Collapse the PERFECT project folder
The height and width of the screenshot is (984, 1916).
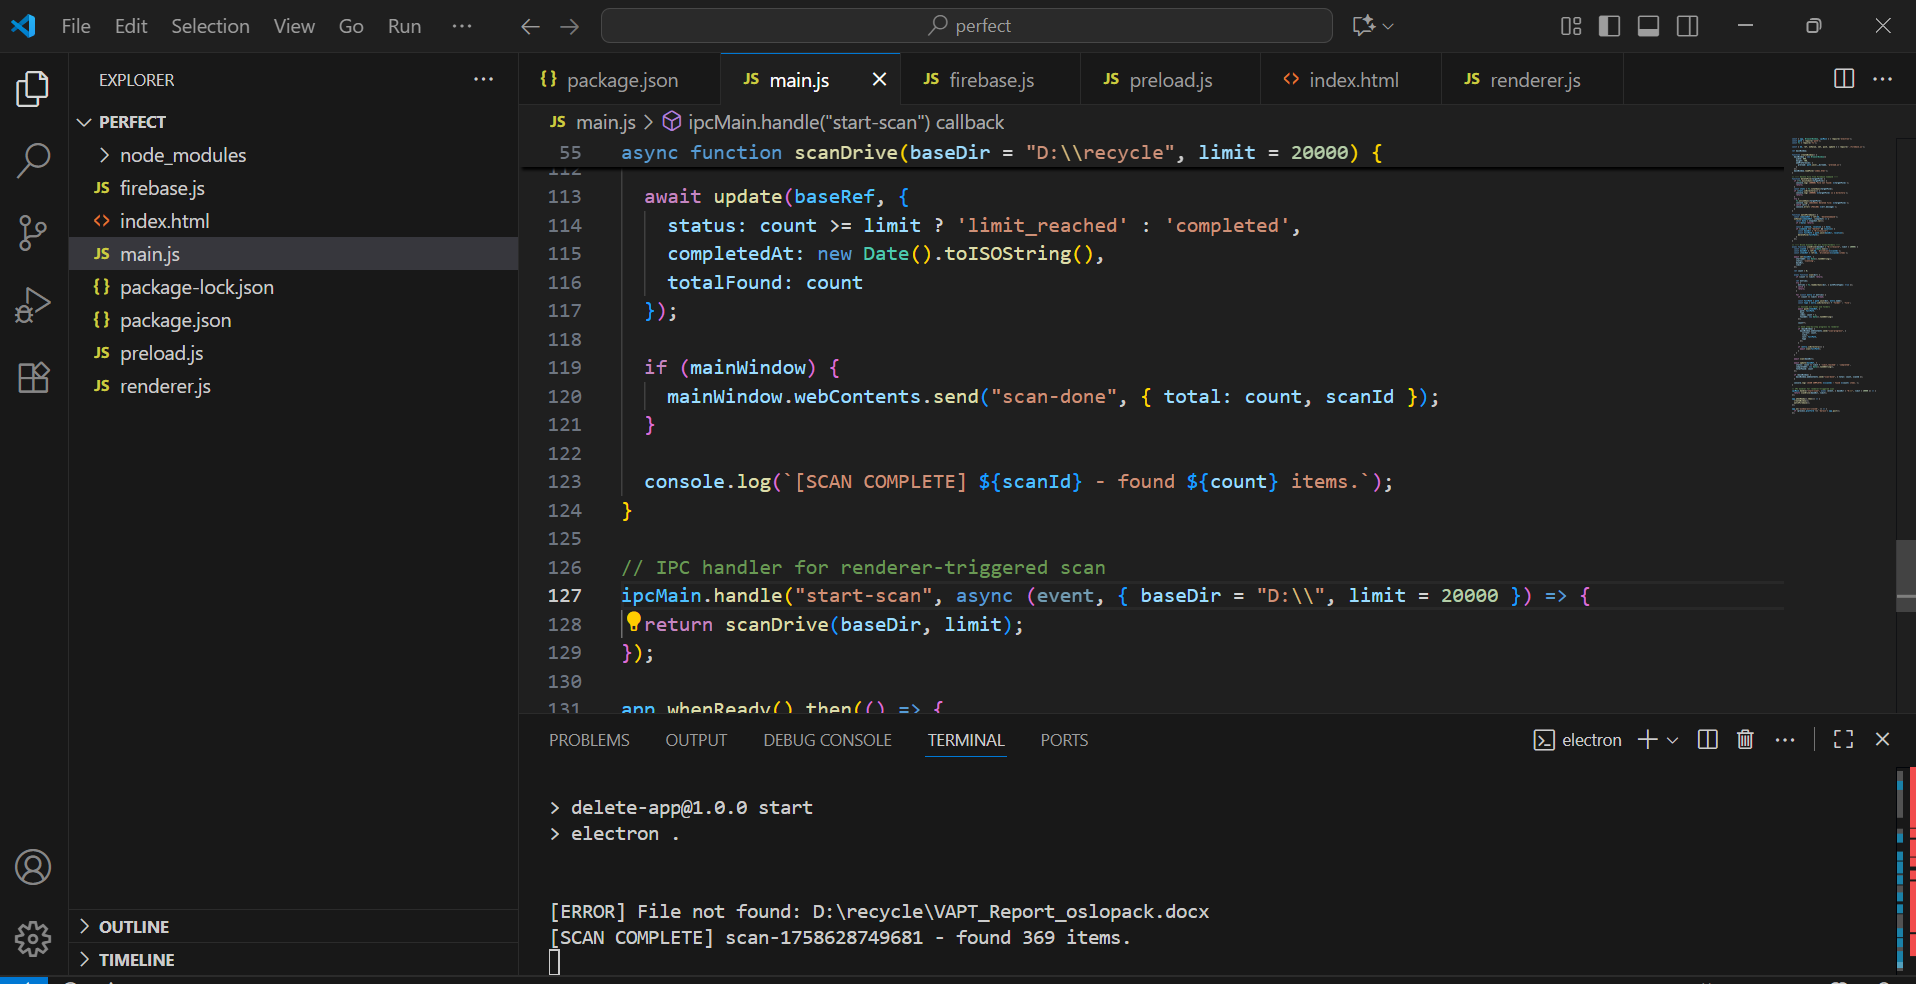click(84, 121)
